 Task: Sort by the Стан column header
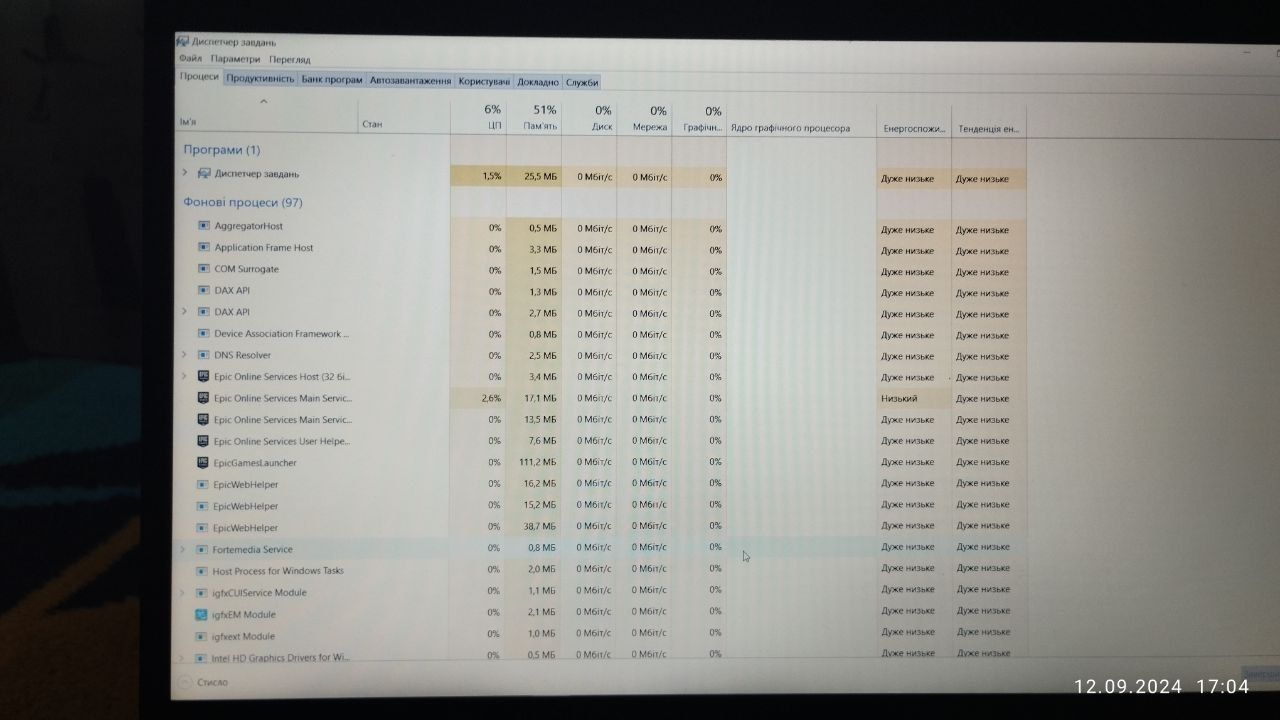tap(404, 116)
